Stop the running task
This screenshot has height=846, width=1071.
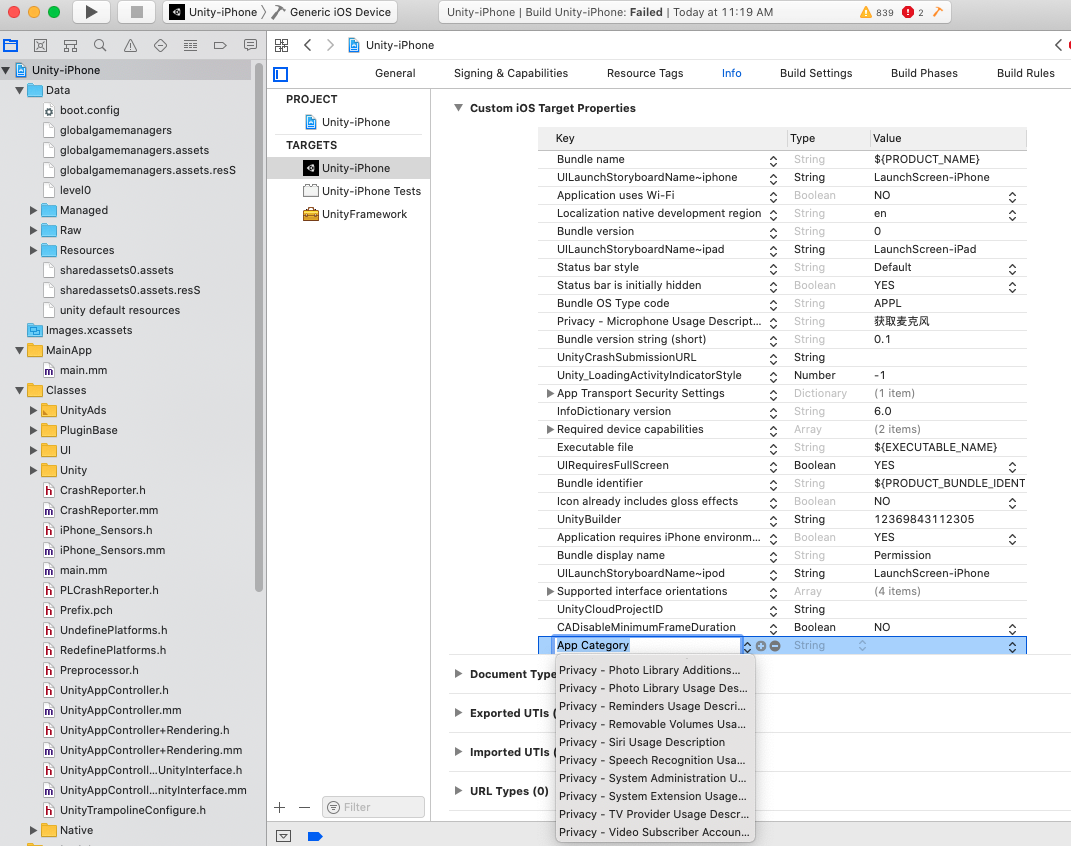coord(136,12)
